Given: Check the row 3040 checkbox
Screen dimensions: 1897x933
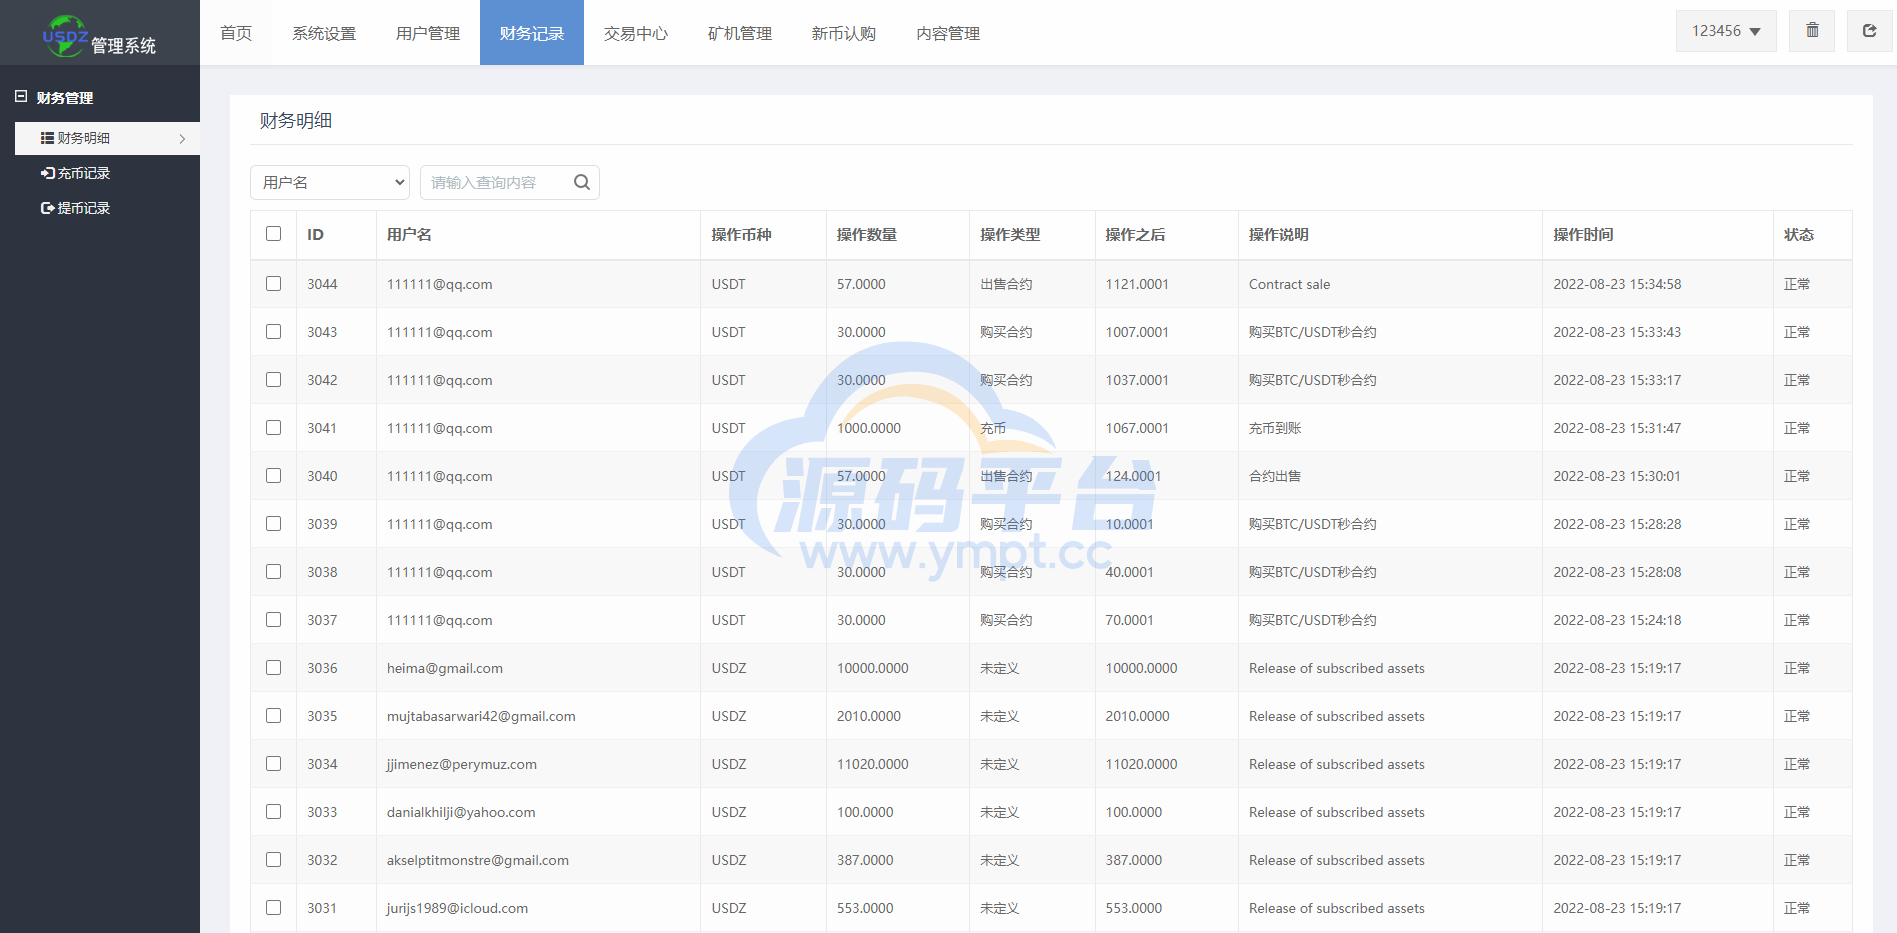Looking at the screenshot, I should click(x=274, y=476).
